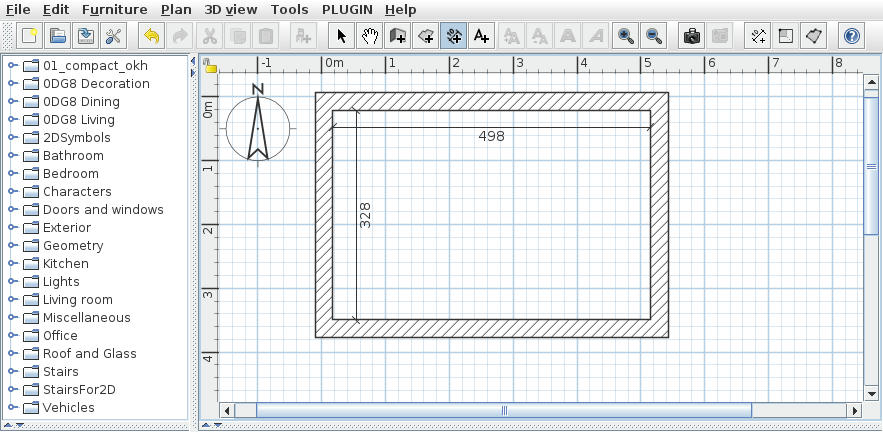Screen dimensions: 883x432
Task: Click the greyed-out Redo arrow icon
Action: coord(180,37)
